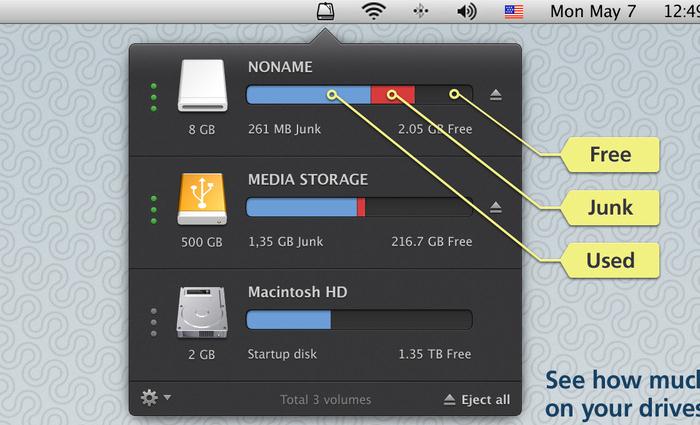Click the dotted cross status icon in the menu bar
This screenshot has height=425, width=700.
[421, 11]
